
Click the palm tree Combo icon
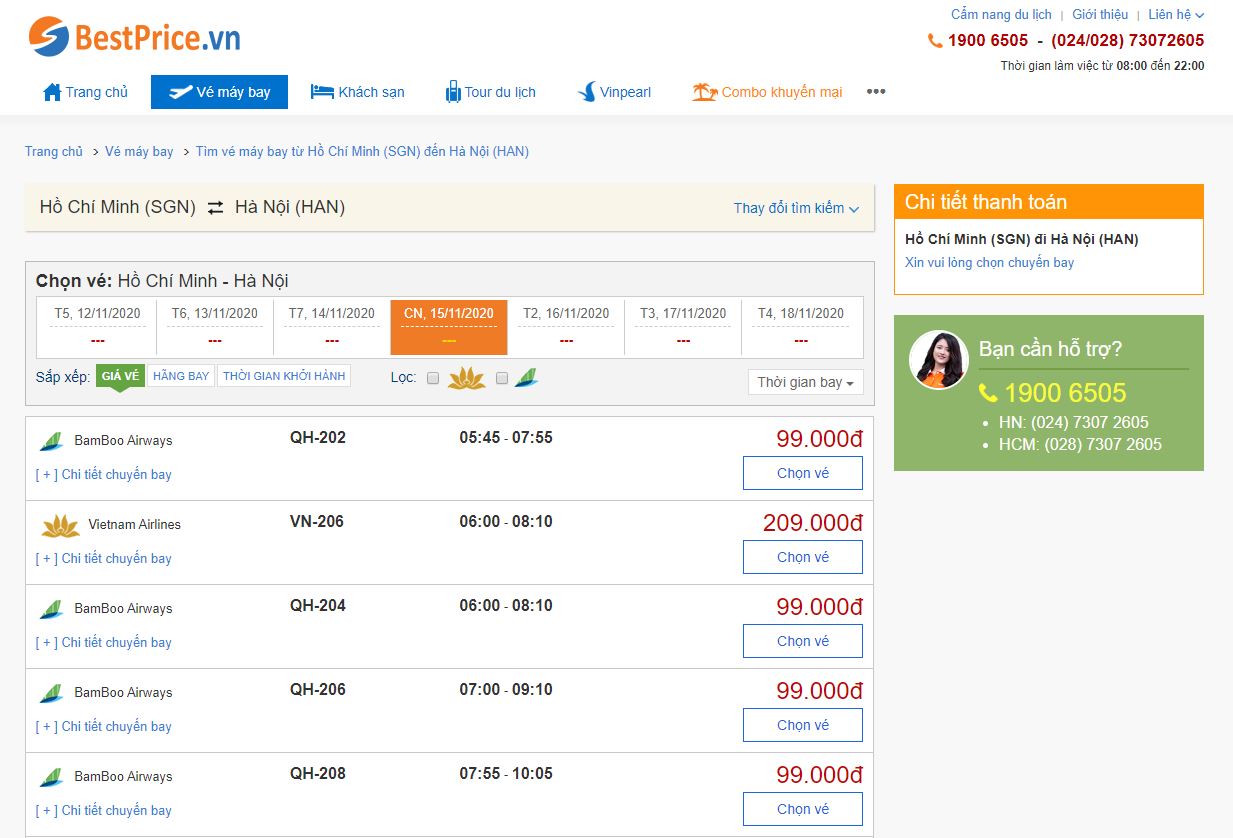(705, 92)
